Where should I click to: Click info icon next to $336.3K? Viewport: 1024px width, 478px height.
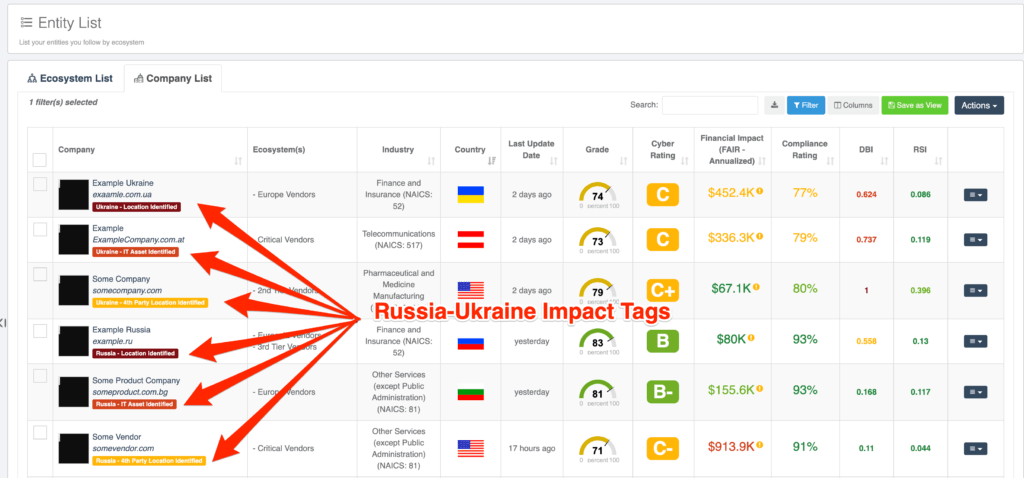(760, 236)
